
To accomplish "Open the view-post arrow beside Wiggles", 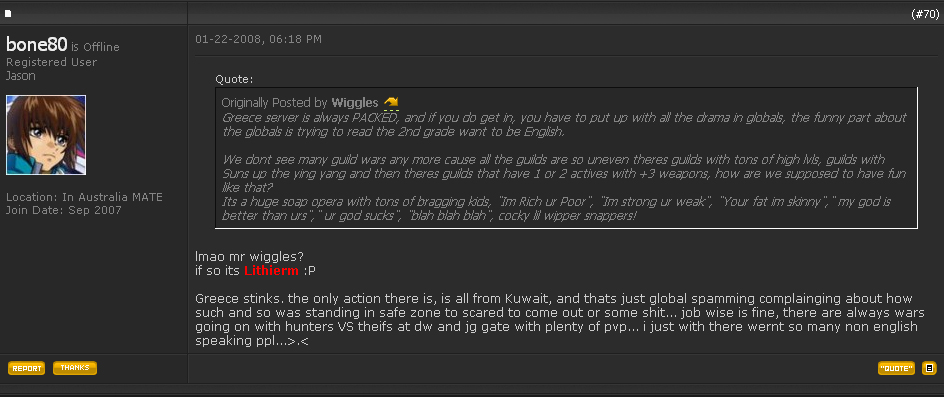I will pos(391,102).
